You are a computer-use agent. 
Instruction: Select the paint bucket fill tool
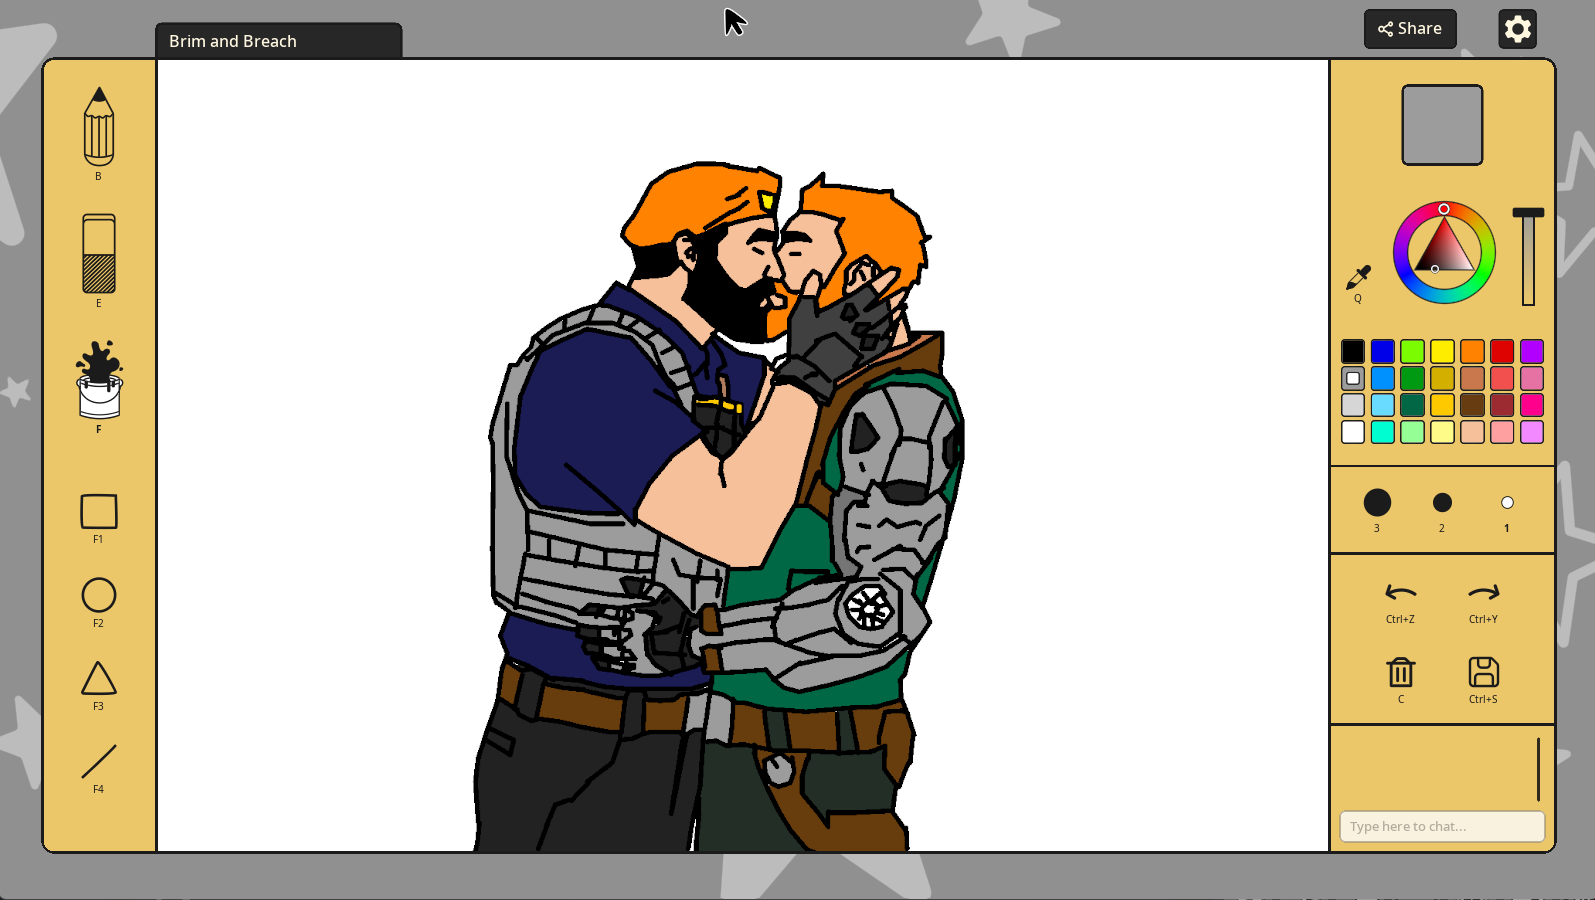99,379
